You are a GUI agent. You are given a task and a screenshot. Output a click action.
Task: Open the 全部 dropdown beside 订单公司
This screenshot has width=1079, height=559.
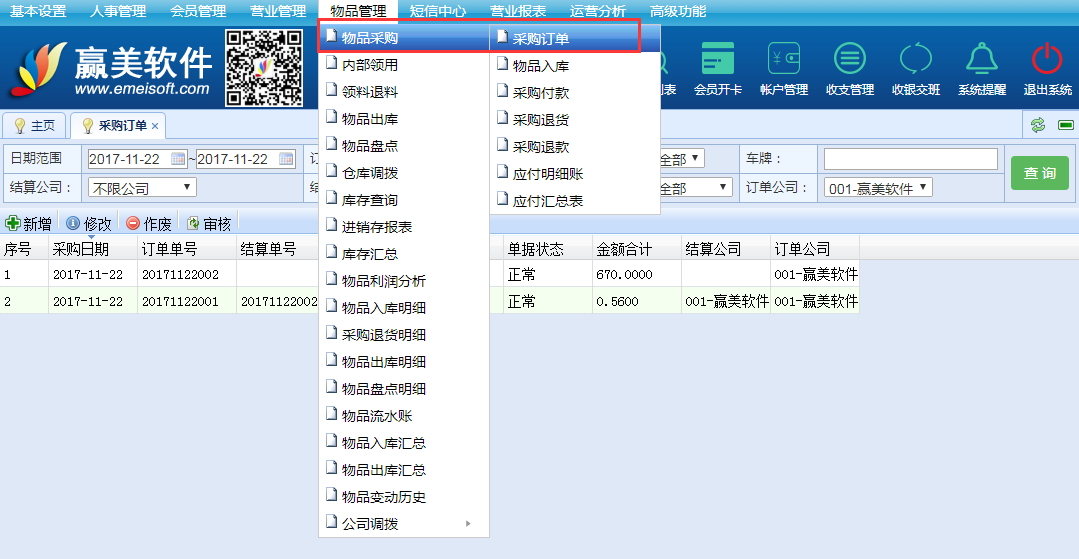coord(694,187)
